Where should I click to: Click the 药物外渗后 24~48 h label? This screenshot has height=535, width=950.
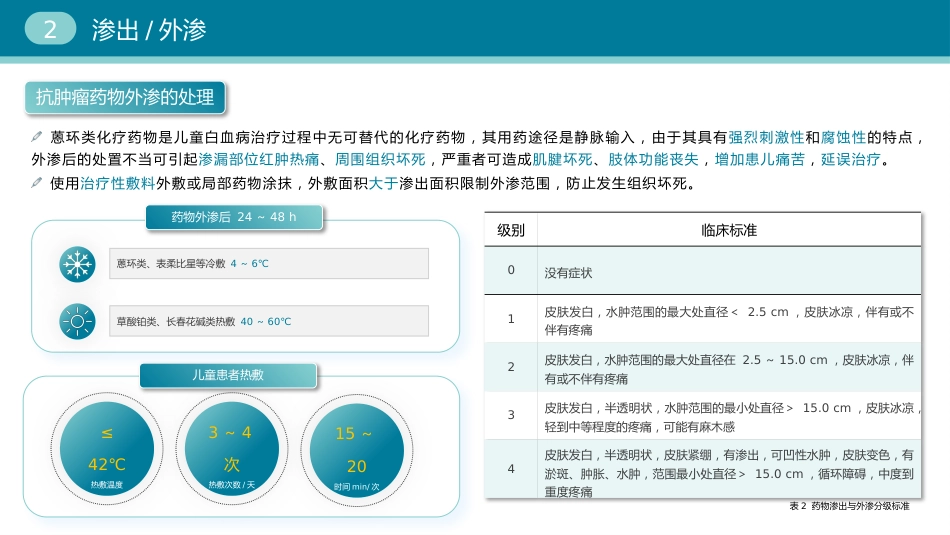234,217
